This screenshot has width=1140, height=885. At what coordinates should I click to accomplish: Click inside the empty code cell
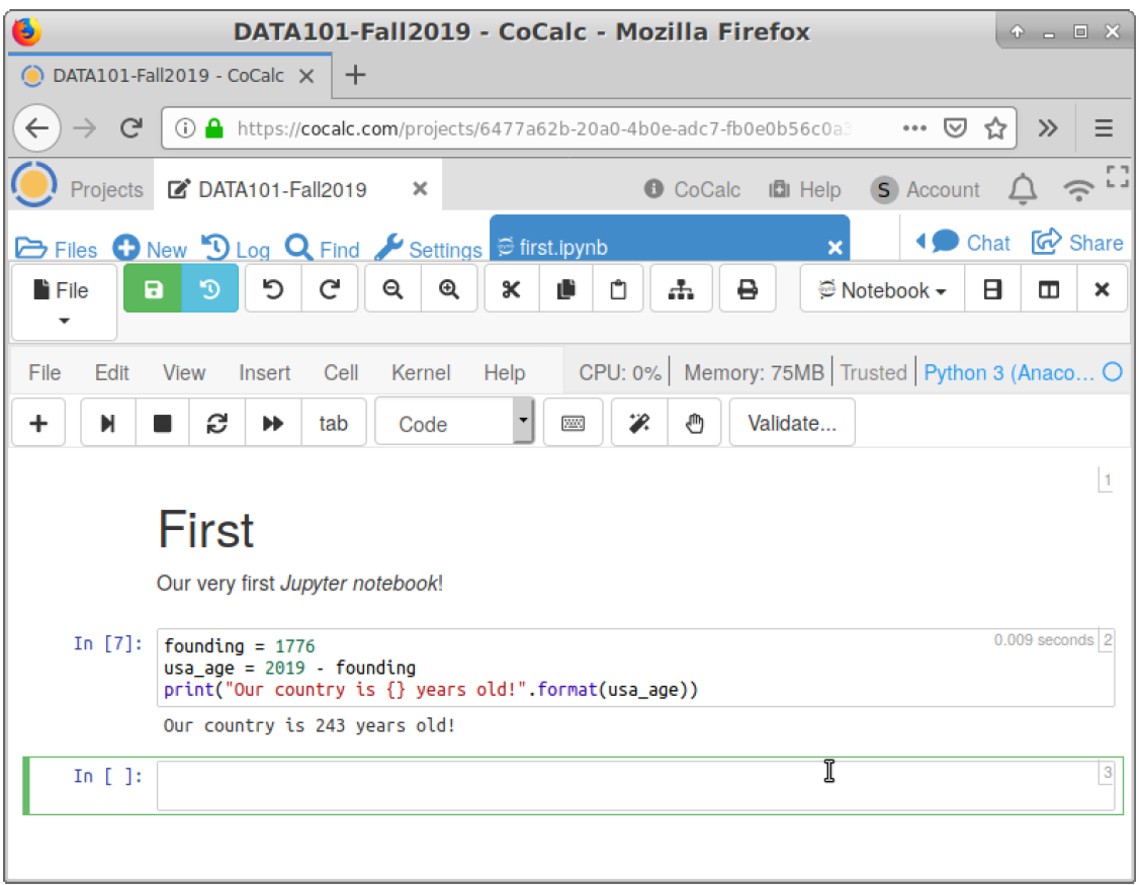click(635, 785)
